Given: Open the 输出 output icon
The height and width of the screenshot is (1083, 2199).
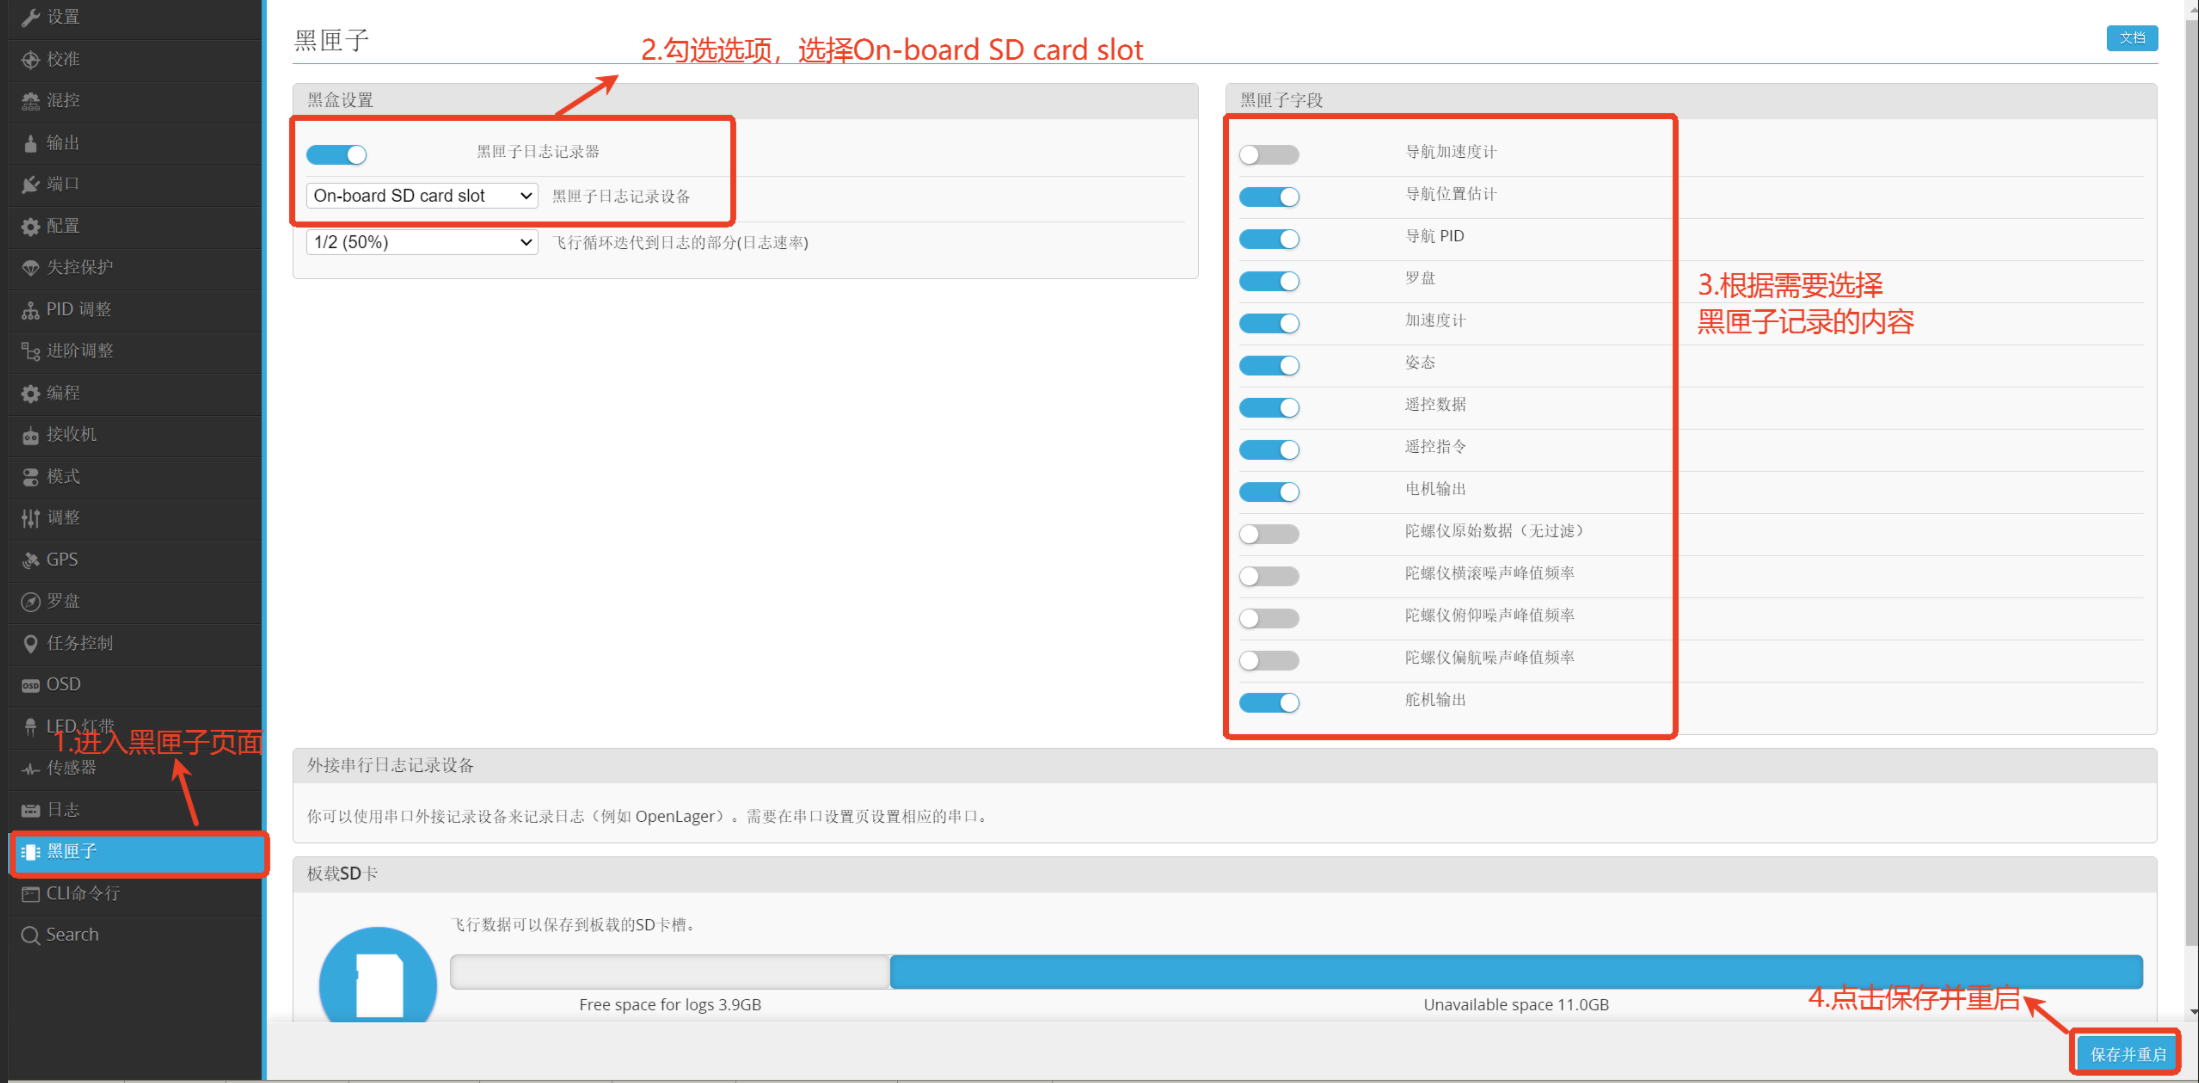Looking at the screenshot, I should pyautogui.click(x=31, y=143).
